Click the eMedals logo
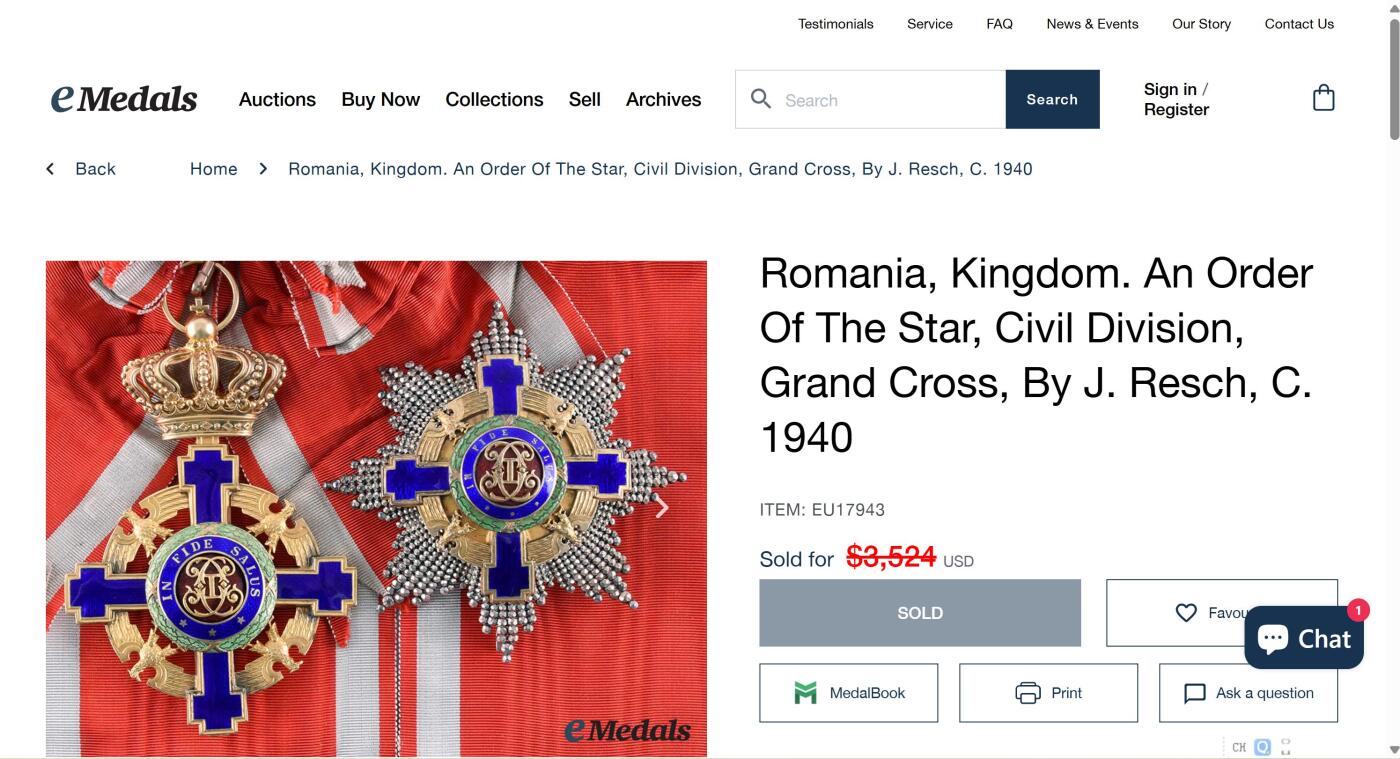The height and width of the screenshot is (759, 1400). point(124,99)
